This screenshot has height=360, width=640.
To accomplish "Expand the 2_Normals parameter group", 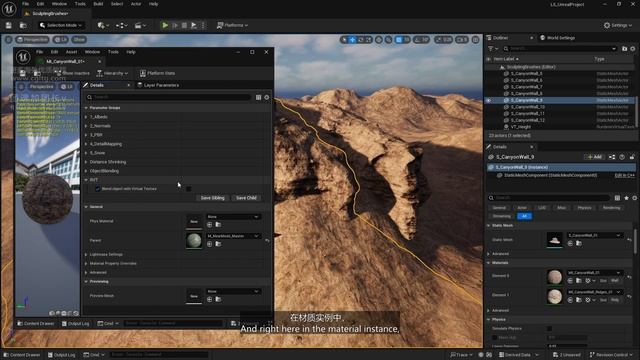I will [x=86, y=126].
